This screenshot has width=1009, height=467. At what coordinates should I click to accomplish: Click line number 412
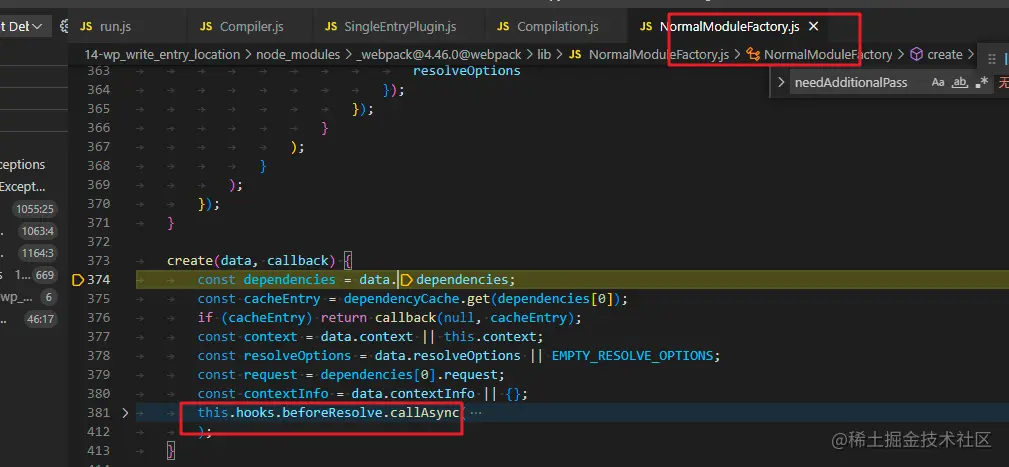[98, 432]
